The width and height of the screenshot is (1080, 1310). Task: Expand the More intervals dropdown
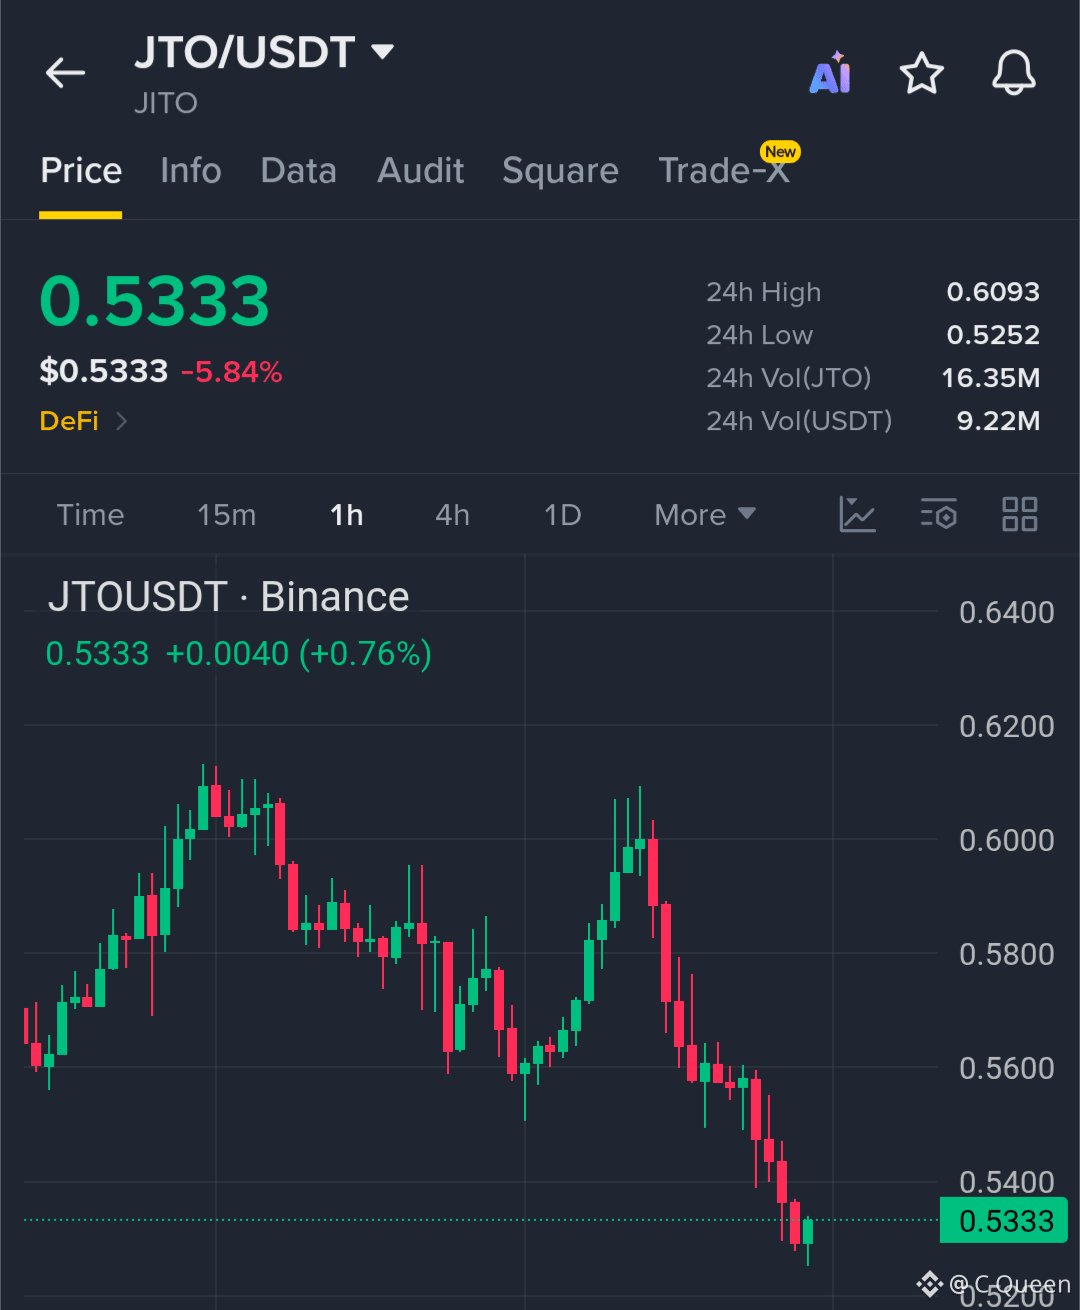(705, 515)
